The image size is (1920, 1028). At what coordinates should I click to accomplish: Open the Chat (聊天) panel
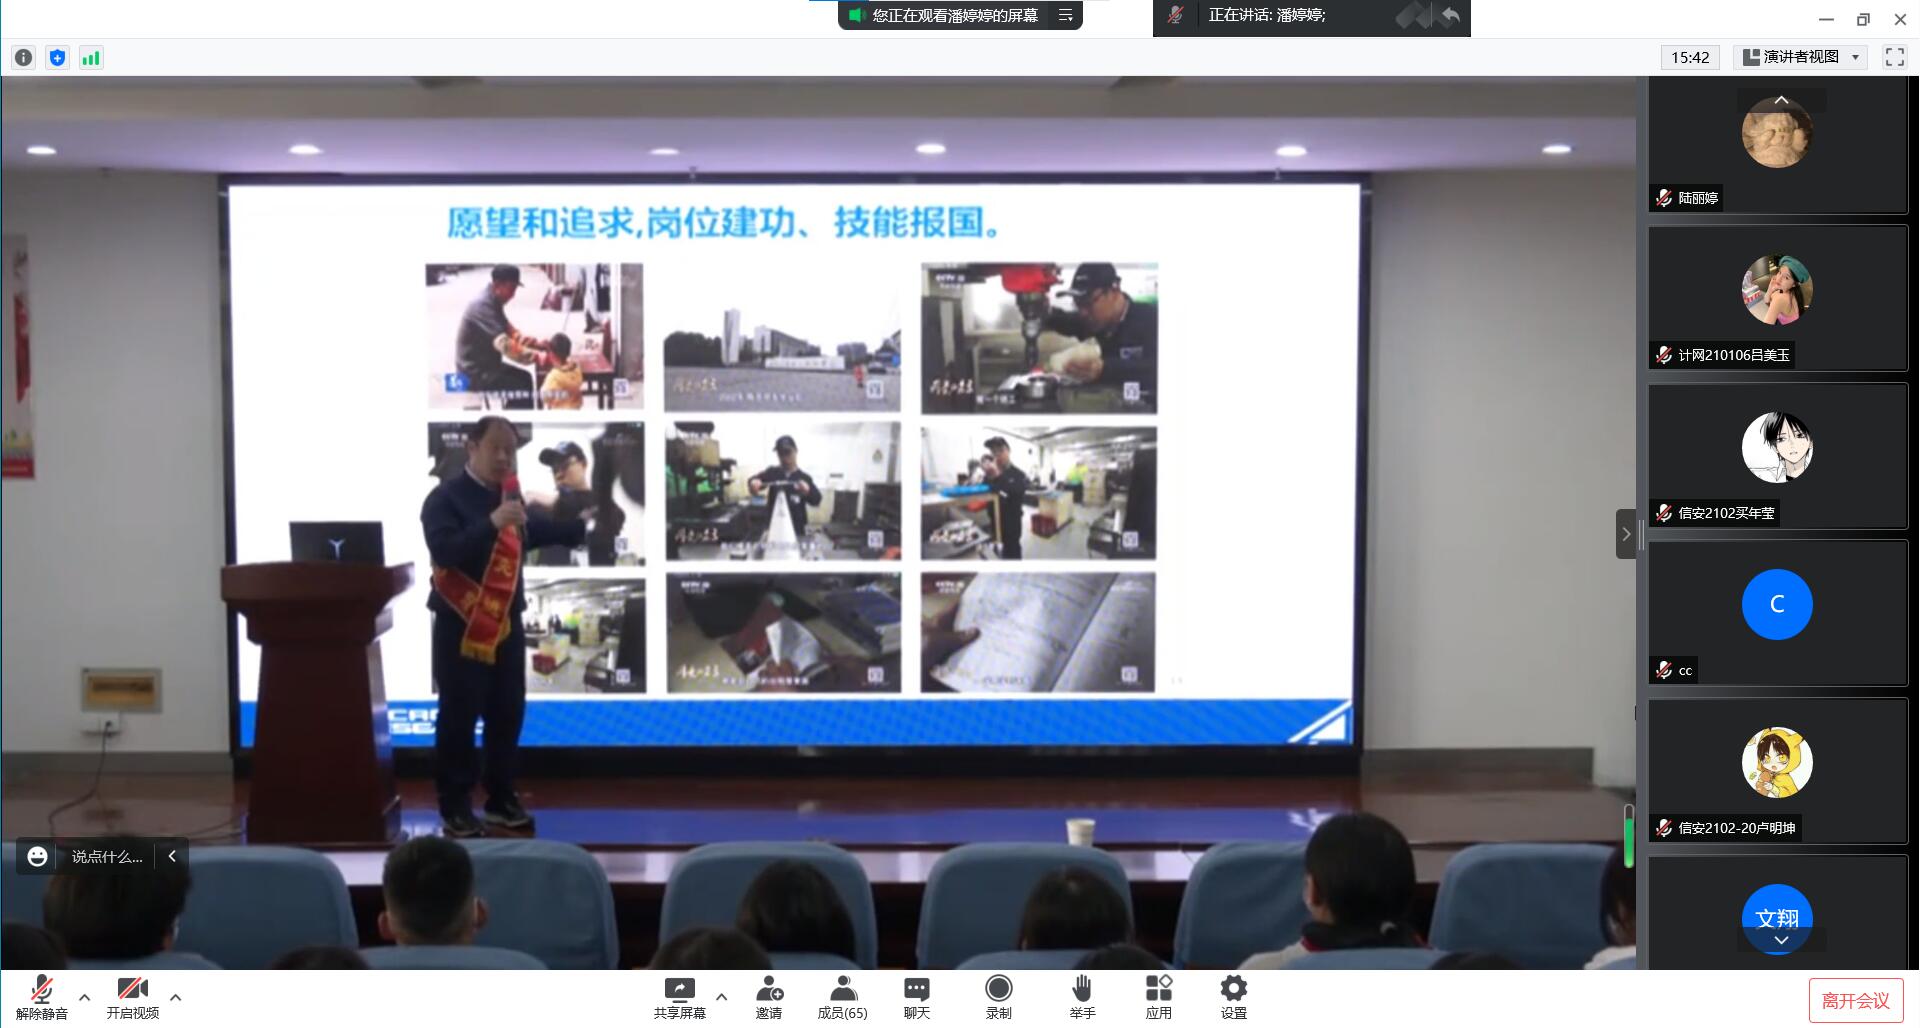[916, 997]
